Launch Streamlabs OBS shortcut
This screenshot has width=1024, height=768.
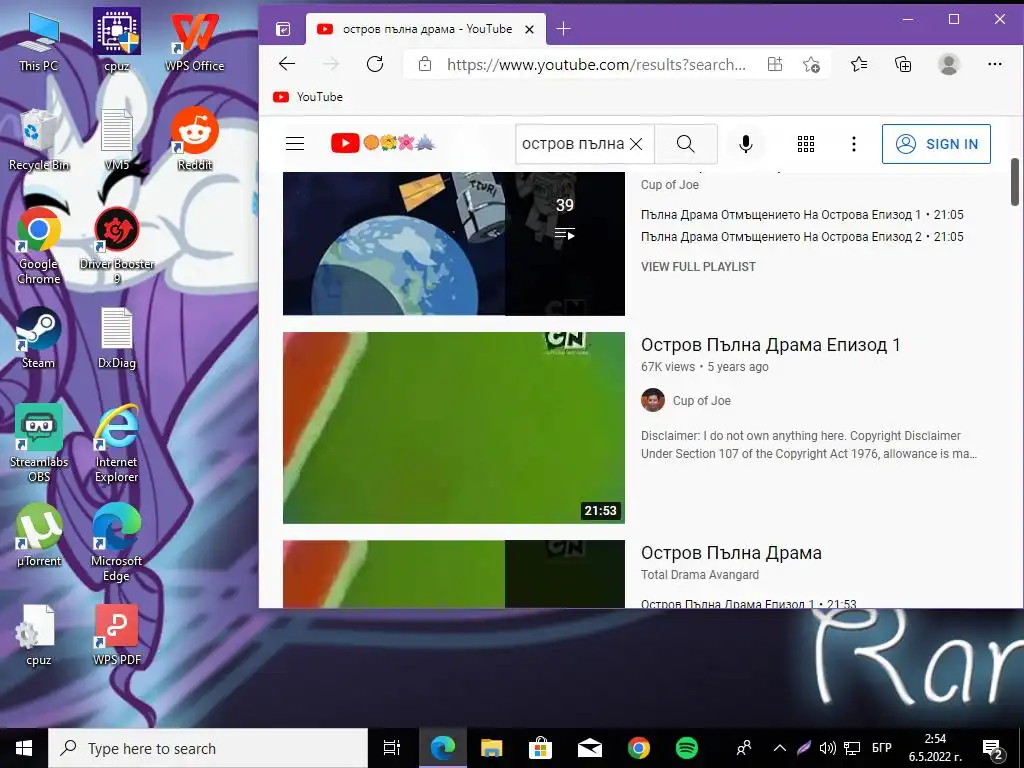(x=39, y=444)
